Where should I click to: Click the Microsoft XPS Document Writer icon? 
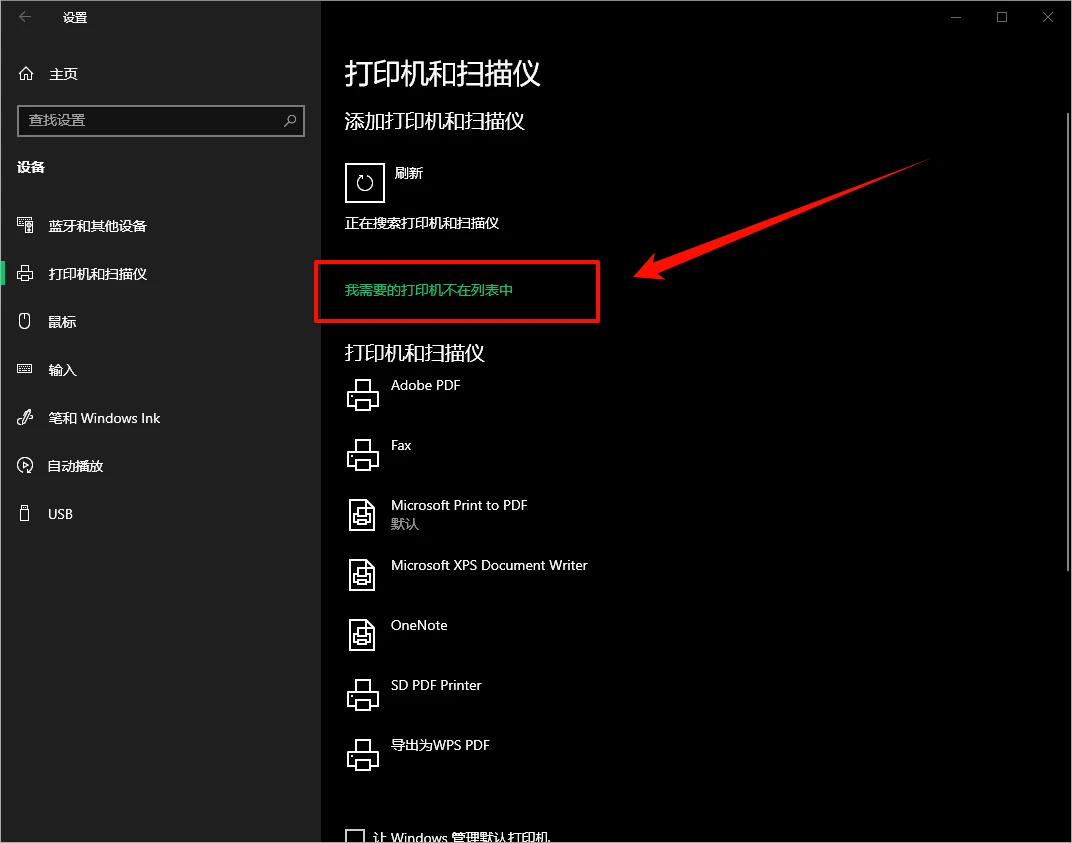click(x=362, y=575)
